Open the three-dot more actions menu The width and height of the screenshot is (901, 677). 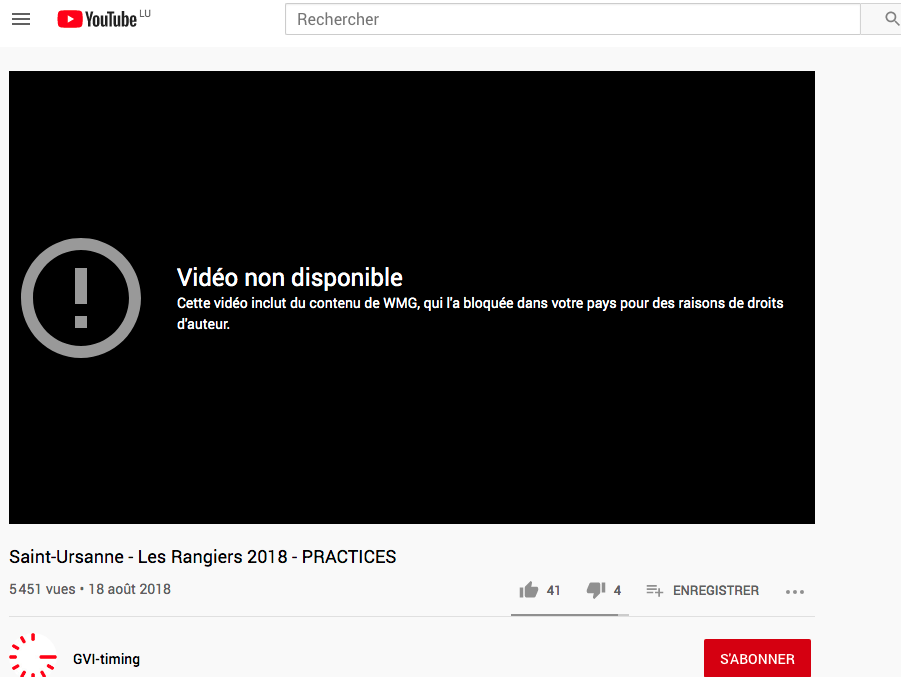(795, 591)
